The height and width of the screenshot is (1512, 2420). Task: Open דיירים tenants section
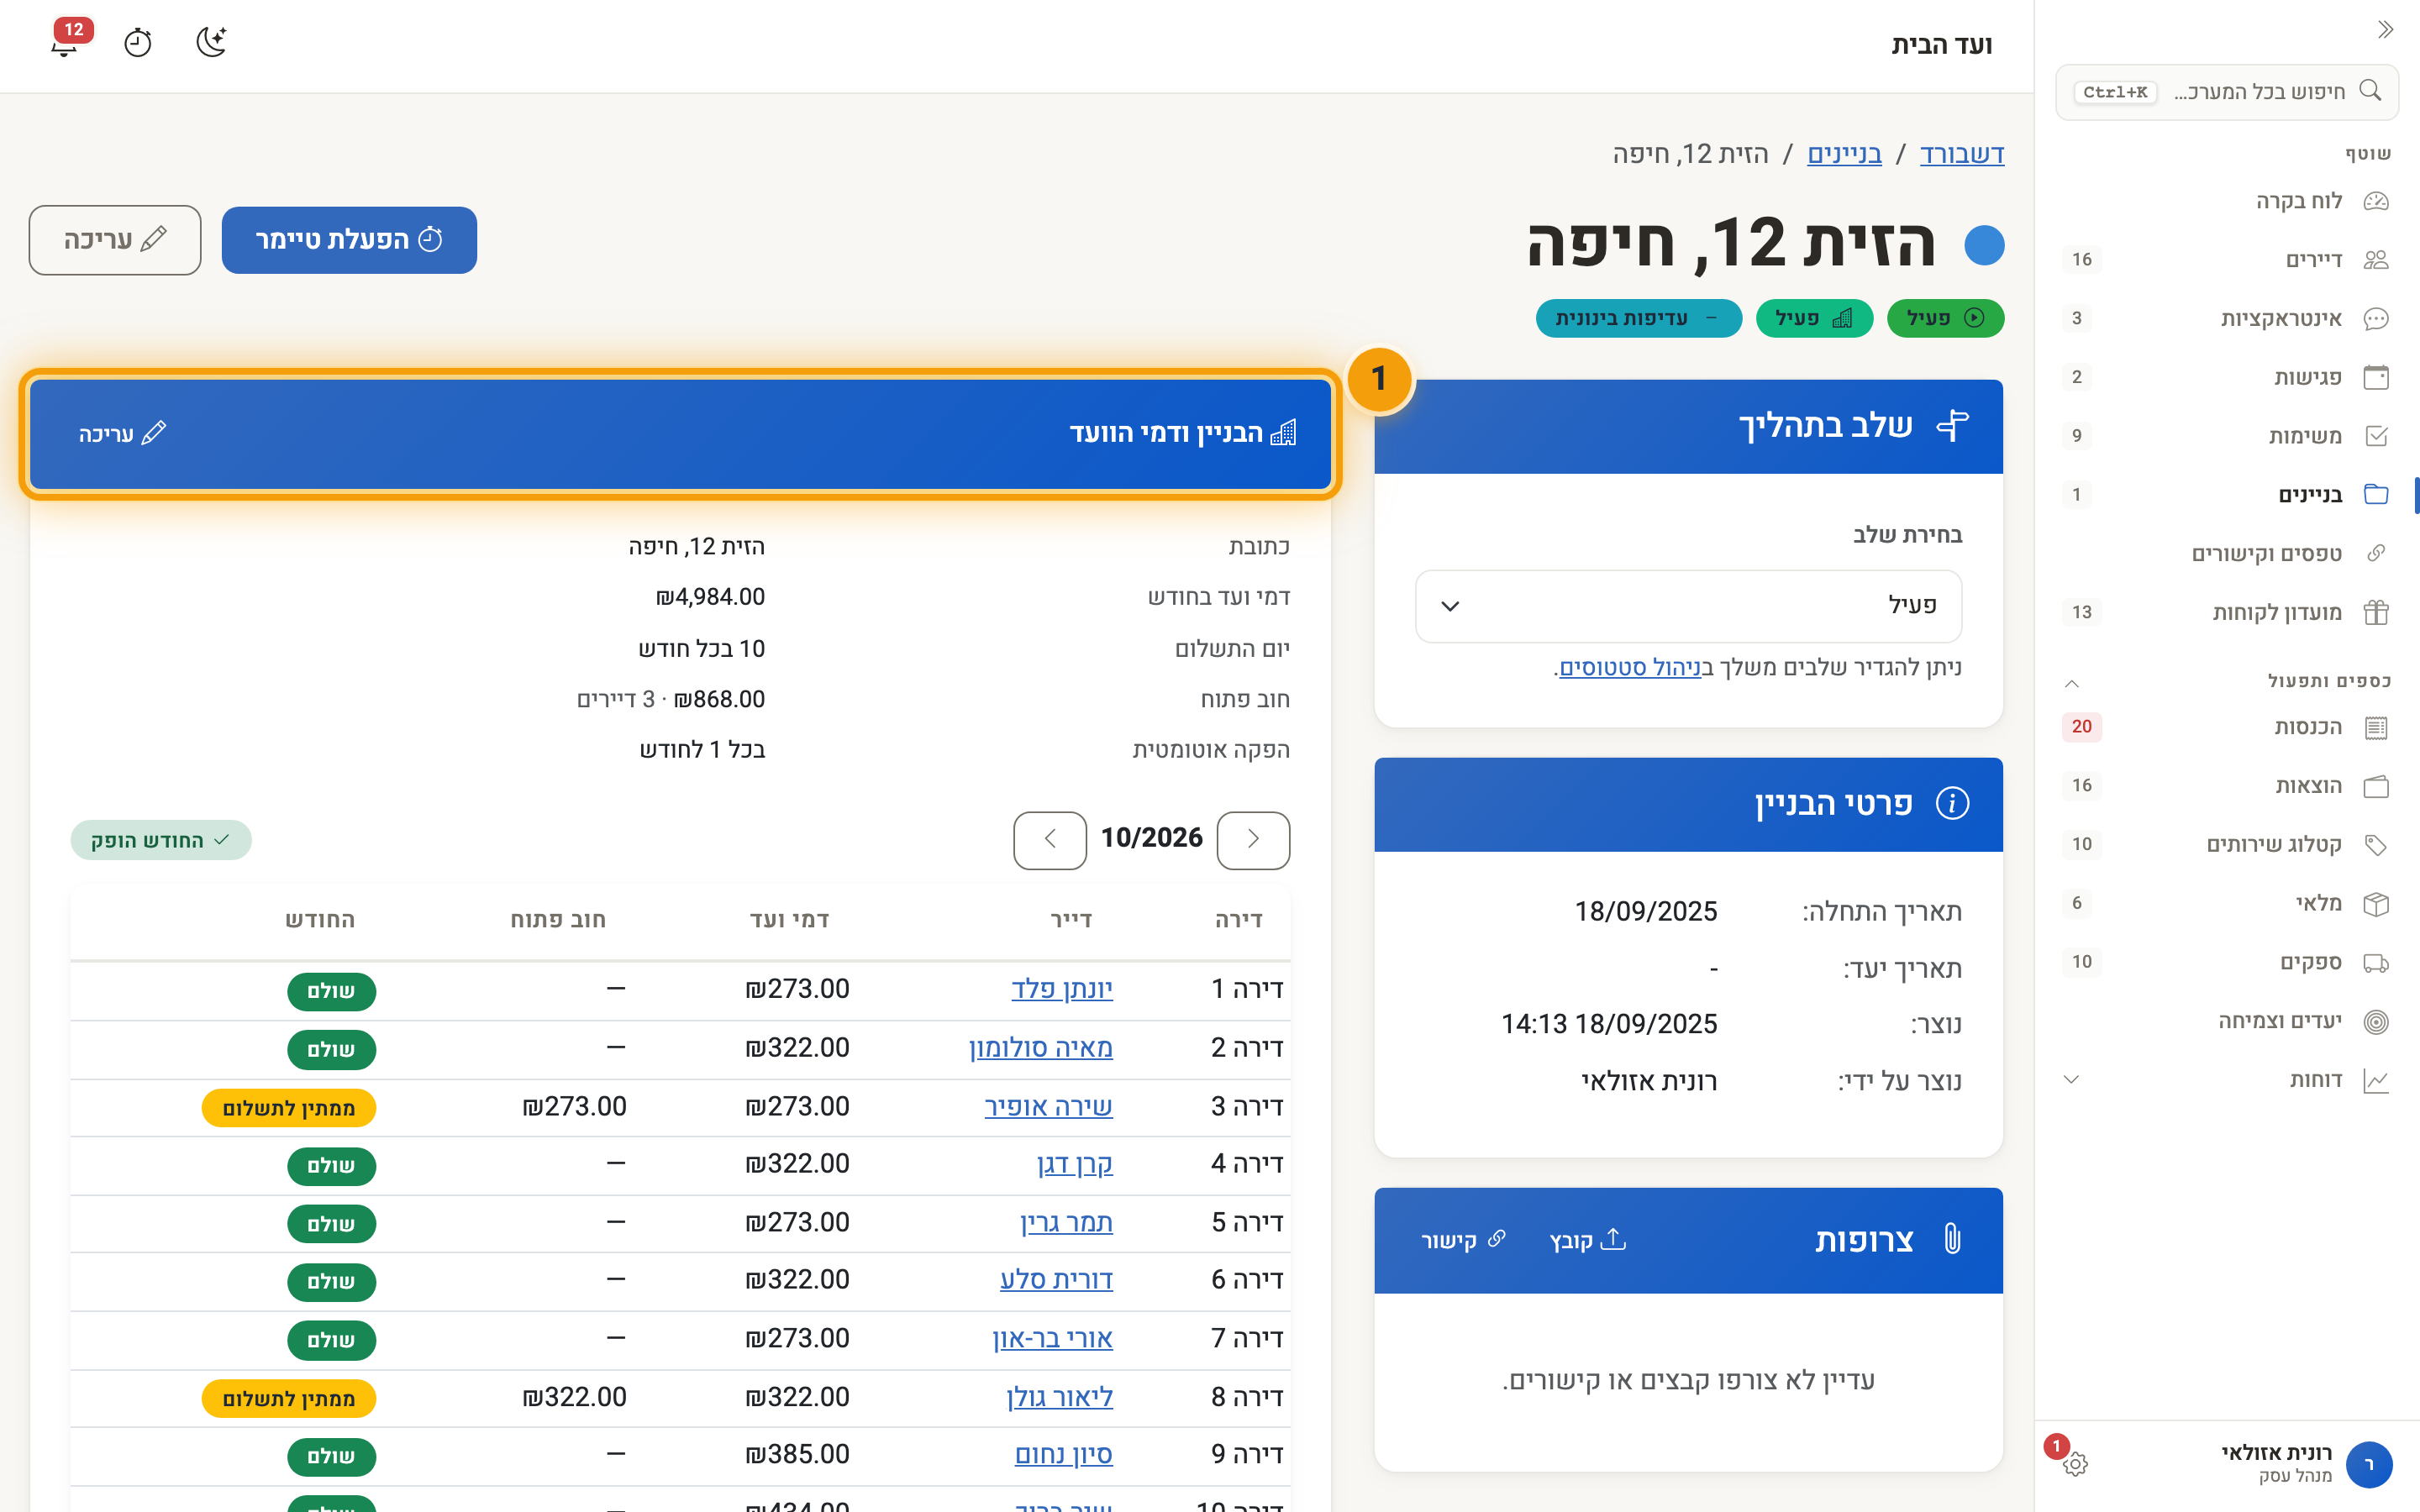(x=2227, y=260)
